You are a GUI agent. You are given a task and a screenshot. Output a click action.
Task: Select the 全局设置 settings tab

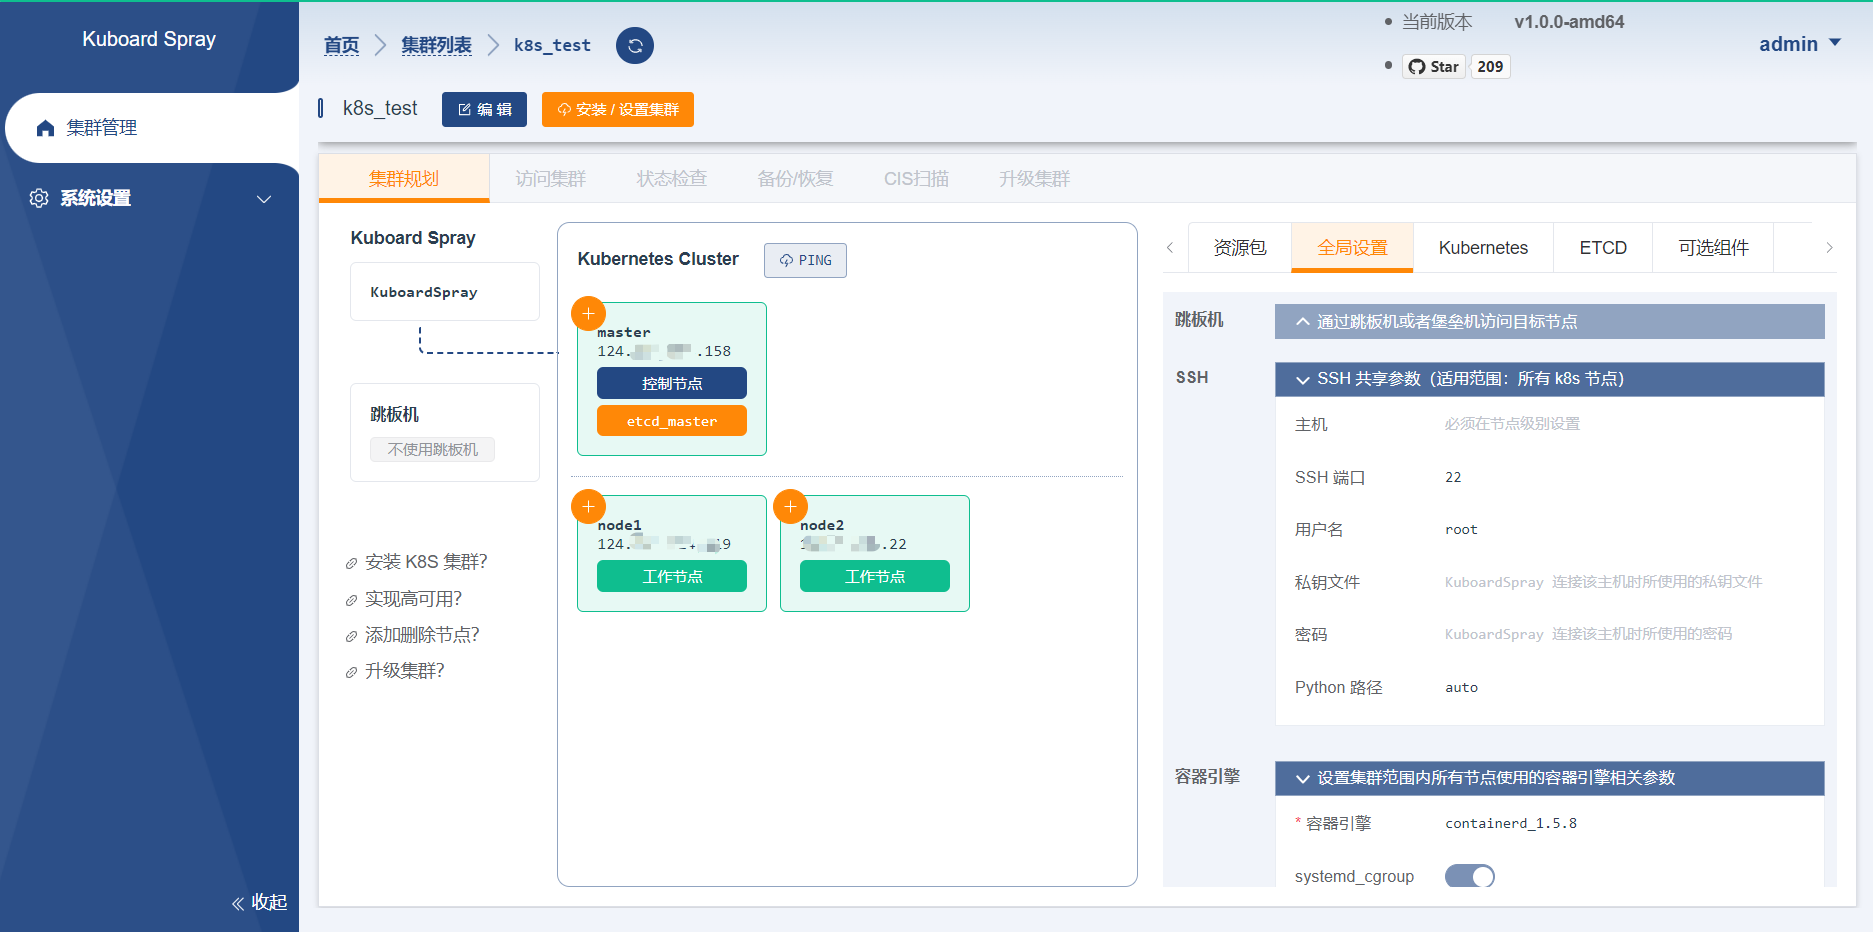click(x=1352, y=248)
